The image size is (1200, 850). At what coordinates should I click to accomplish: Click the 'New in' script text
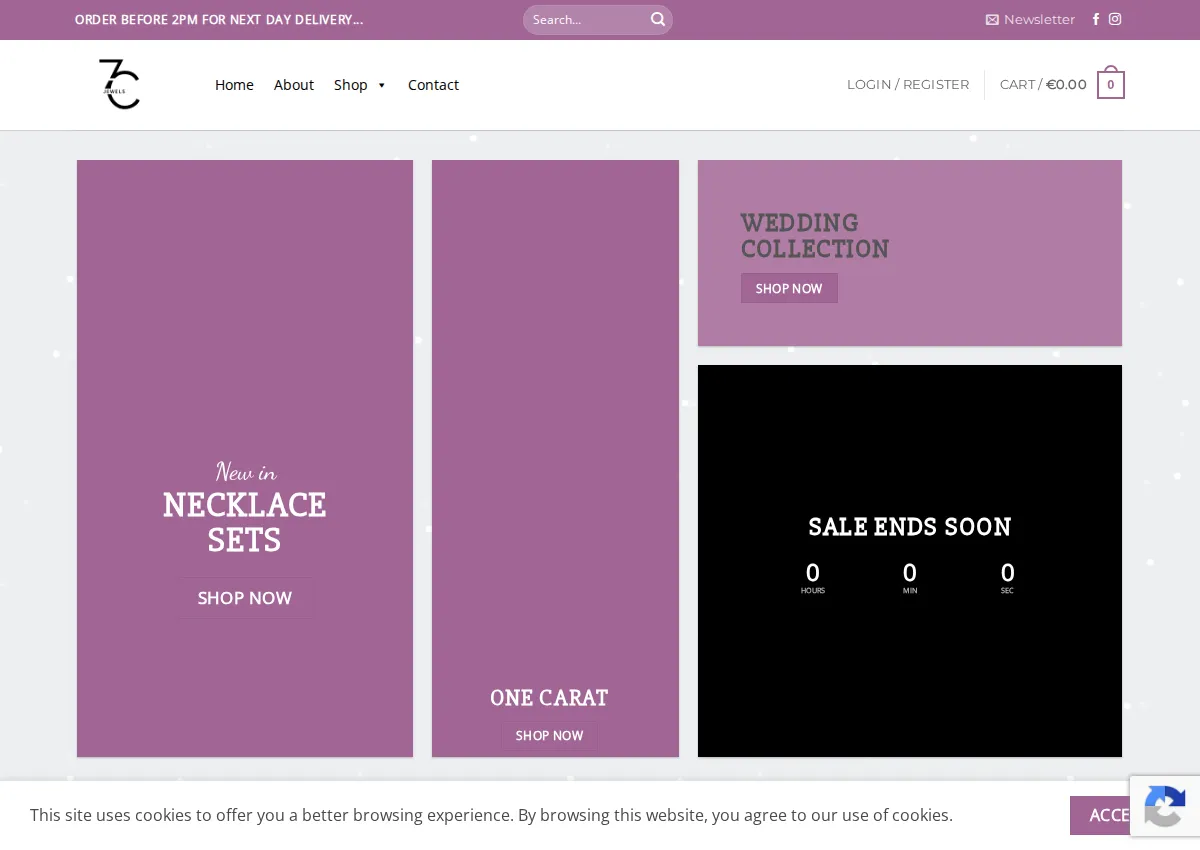[246, 471]
